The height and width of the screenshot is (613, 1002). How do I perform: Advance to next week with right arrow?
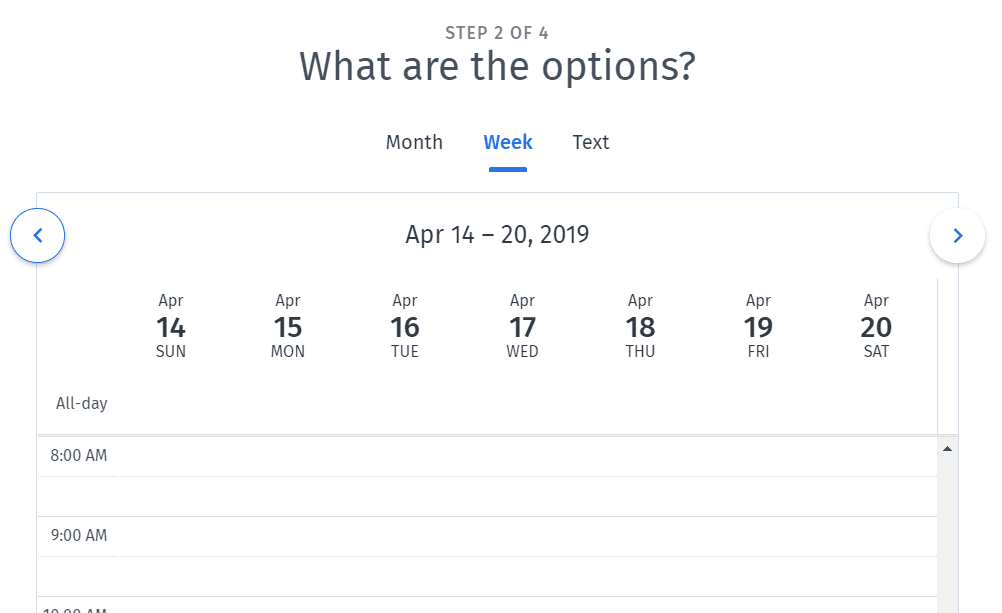click(957, 235)
